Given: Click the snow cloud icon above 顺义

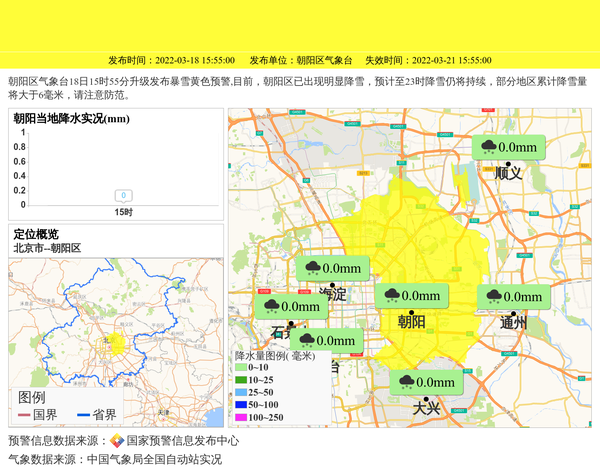Looking at the screenshot, I should (x=489, y=148).
